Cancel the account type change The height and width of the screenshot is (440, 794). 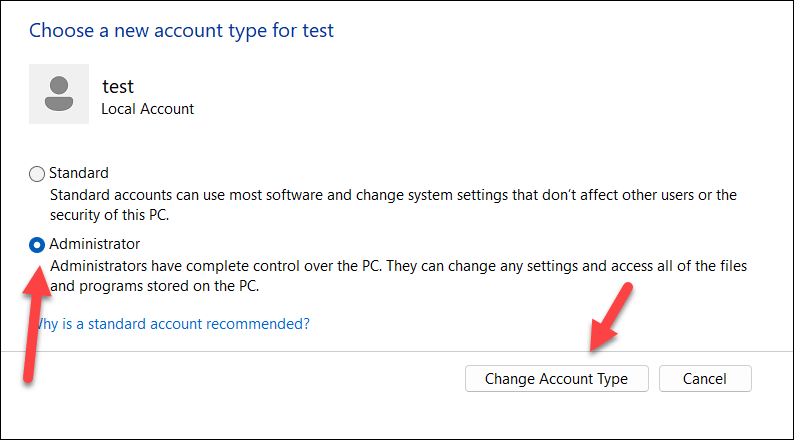click(x=704, y=379)
